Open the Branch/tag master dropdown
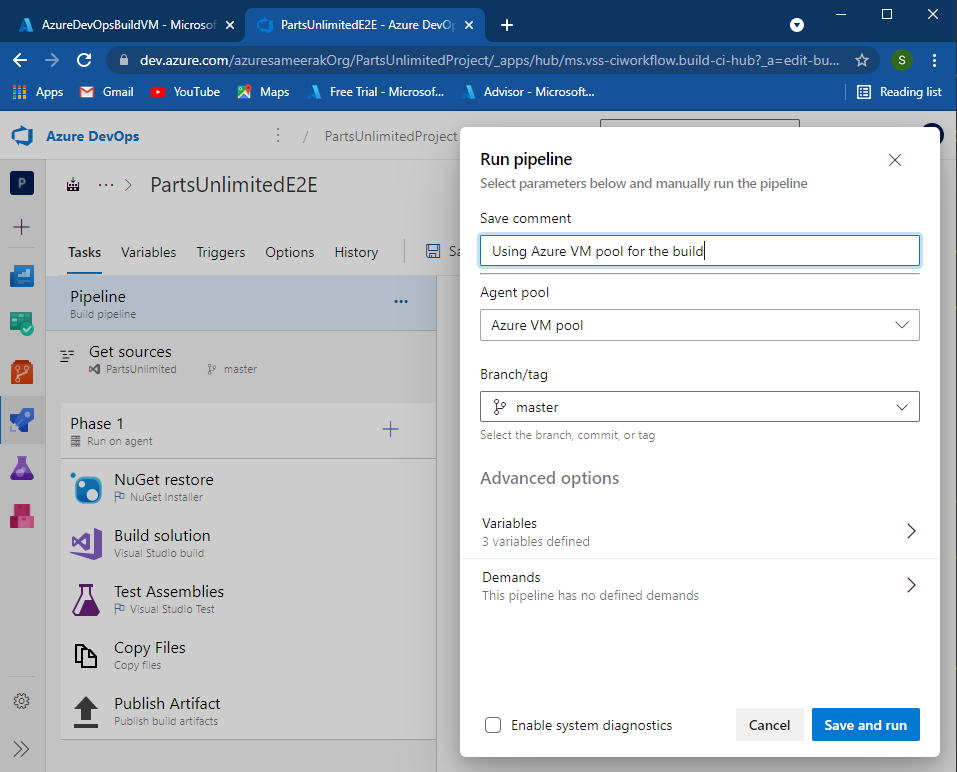The image size is (957, 772). (x=699, y=407)
